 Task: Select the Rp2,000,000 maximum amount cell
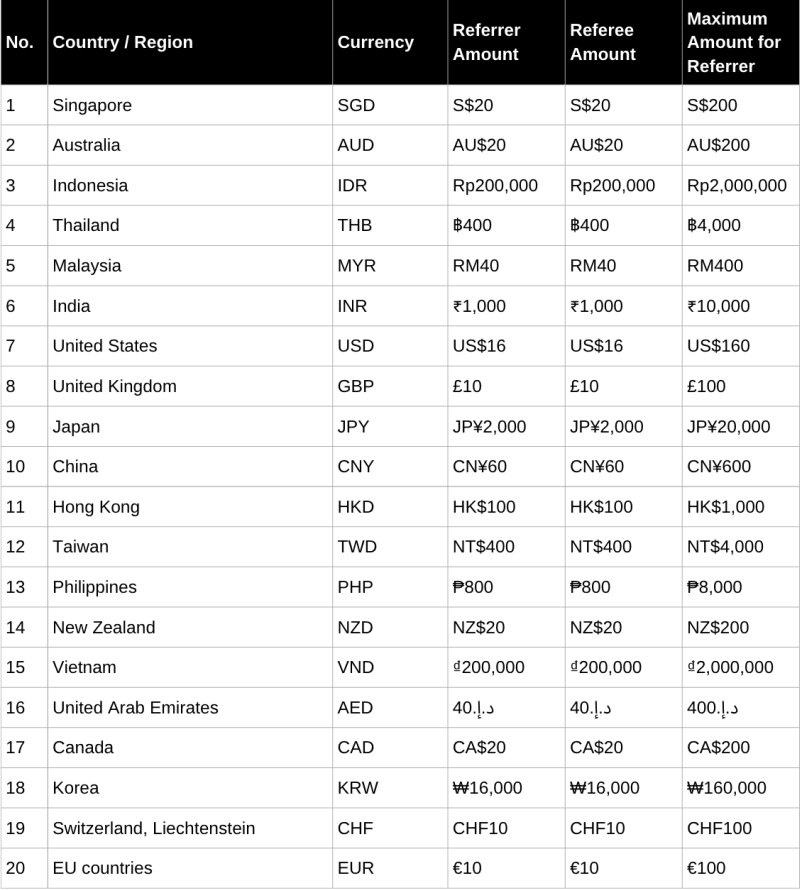click(737, 185)
